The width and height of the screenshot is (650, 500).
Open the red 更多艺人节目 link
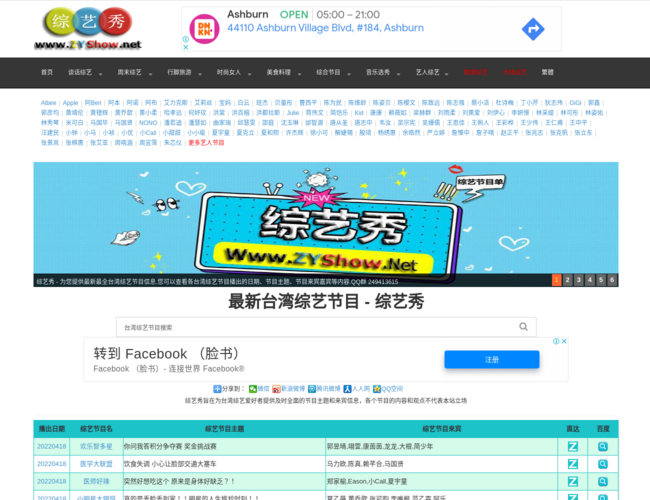pyautogui.click(x=206, y=143)
